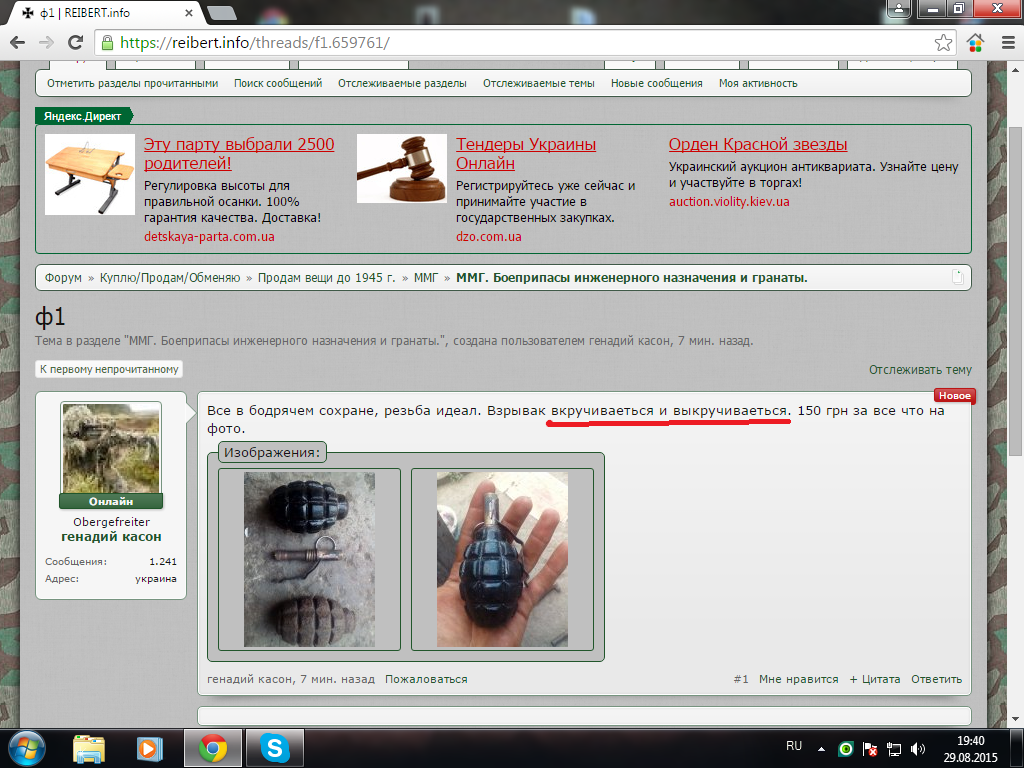The height and width of the screenshot is (768, 1024).
Task: Show hidden tray icons arrow
Action: [x=821, y=749]
